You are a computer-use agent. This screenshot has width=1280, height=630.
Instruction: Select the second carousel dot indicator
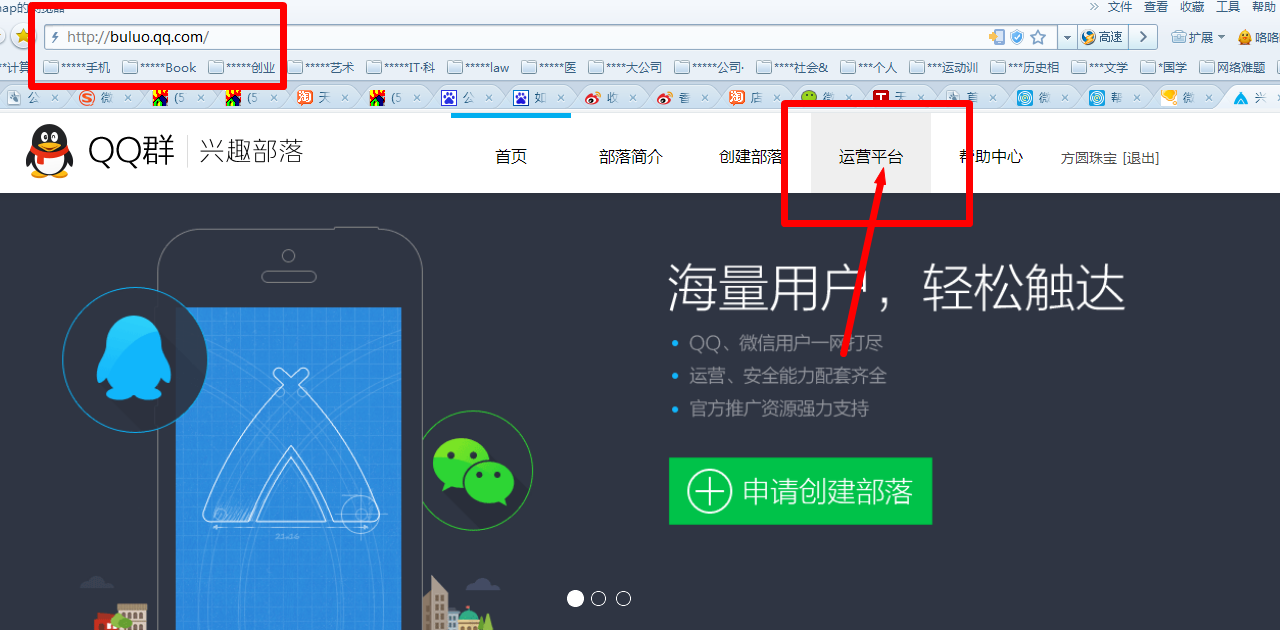pyautogui.click(x=598, y=598)
